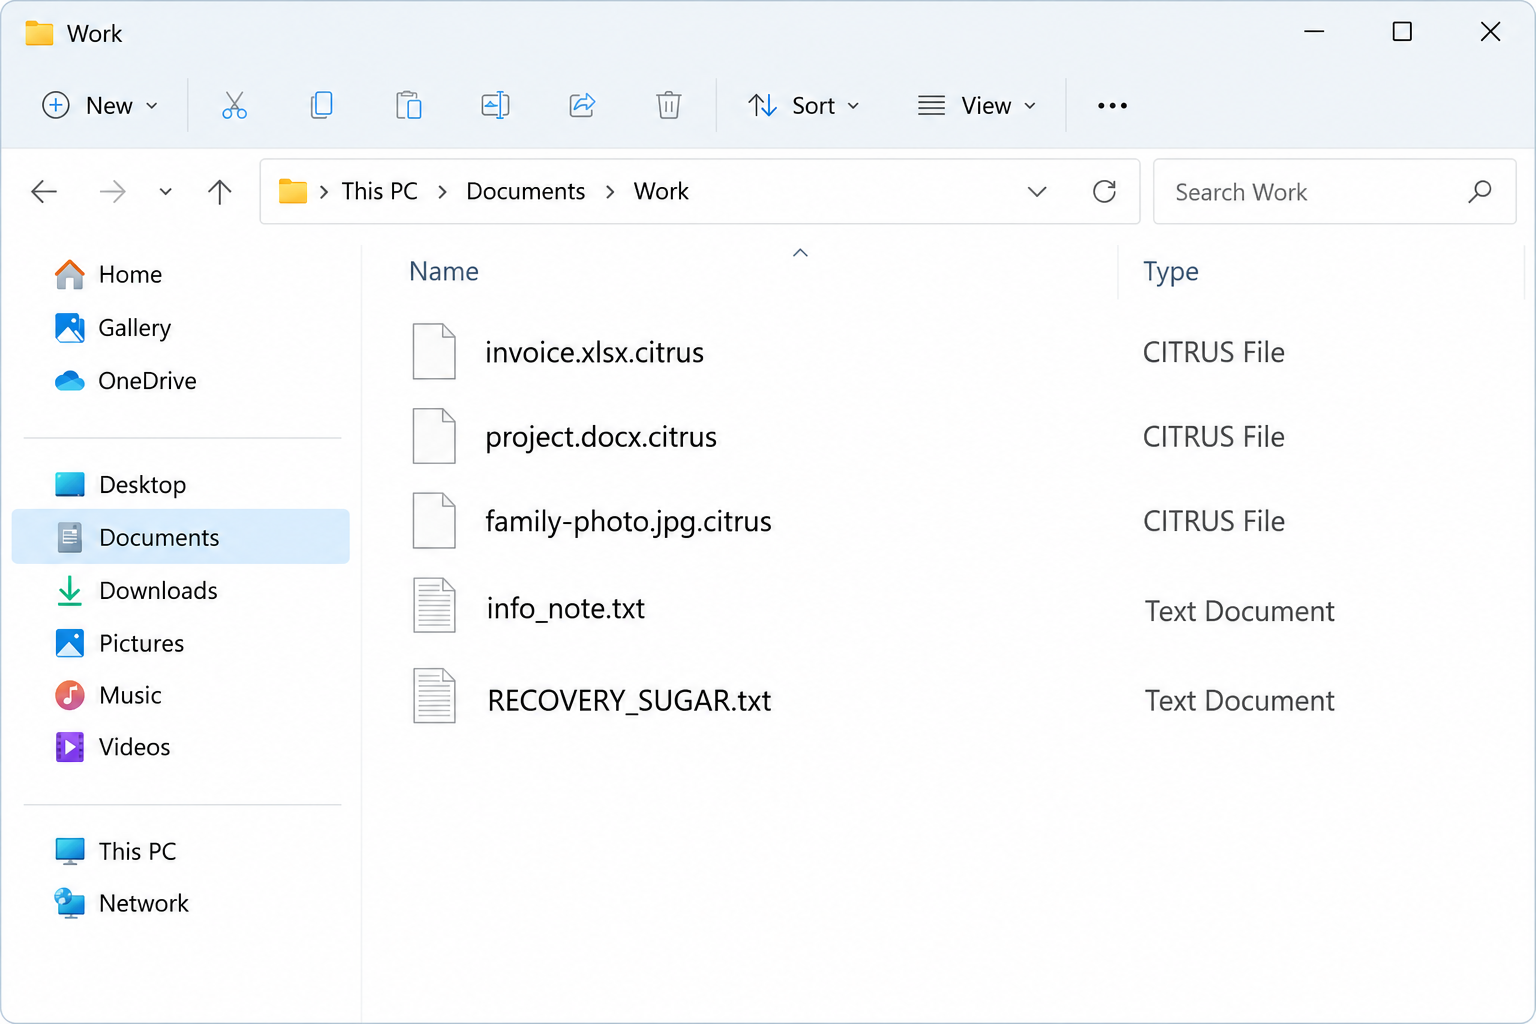The width and height of the screenshot is (1536, 1024).
Task: Open the See more ellipsis menu
Action: 1112,105
